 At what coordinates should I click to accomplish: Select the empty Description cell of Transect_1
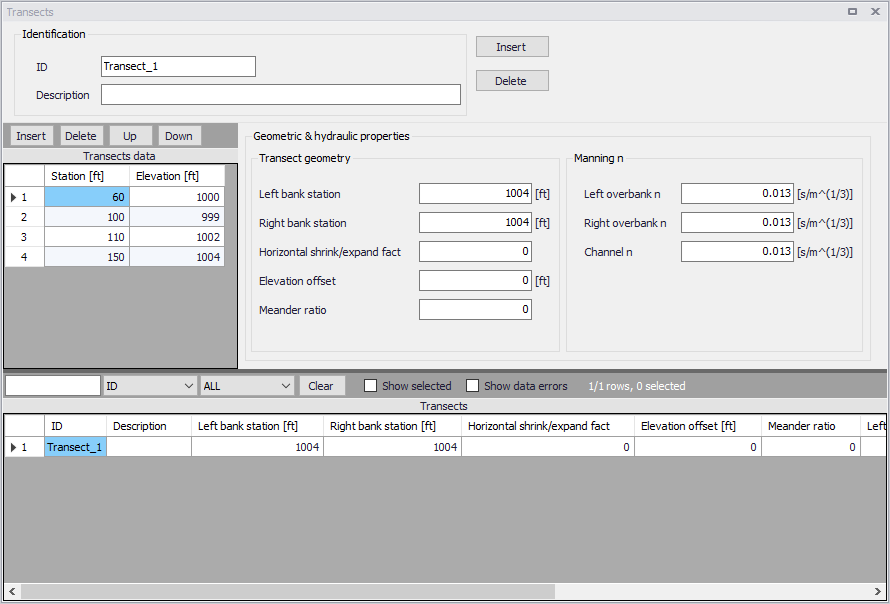pyautogui.click(x=149, y=447)
